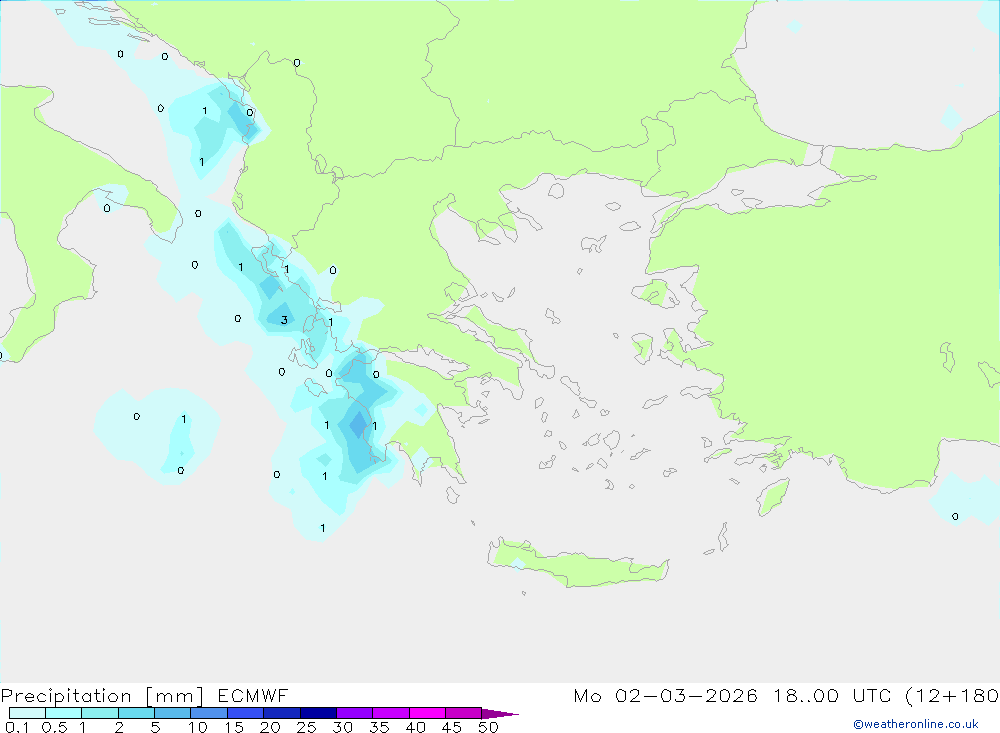Screen dimensions: 1000x733
Task: Click the legend label '40'
Action: pyautogui.click(x=415, y=727)
